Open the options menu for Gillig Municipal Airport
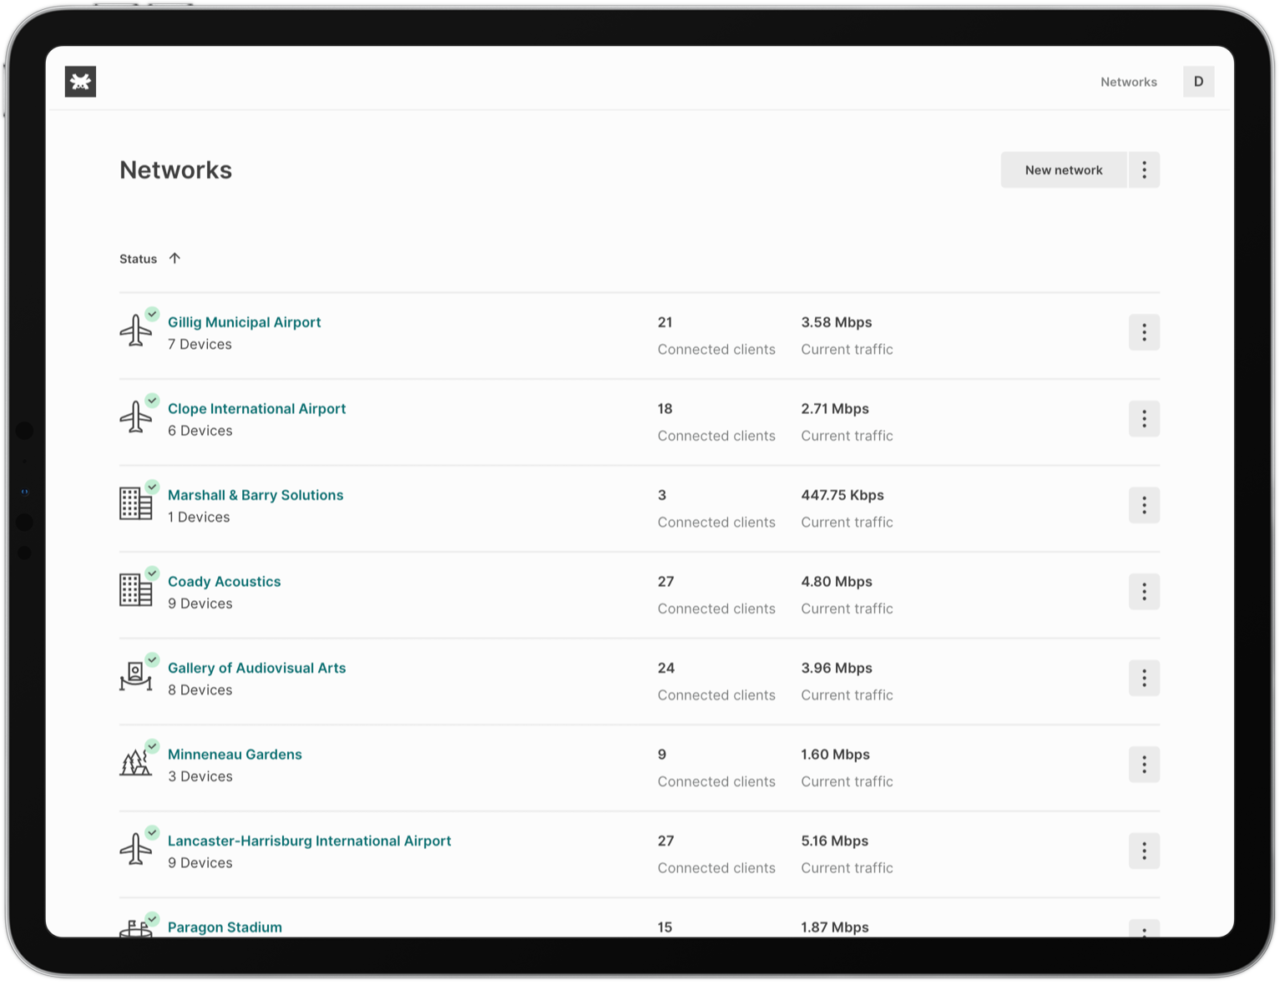 point(1144,332)
